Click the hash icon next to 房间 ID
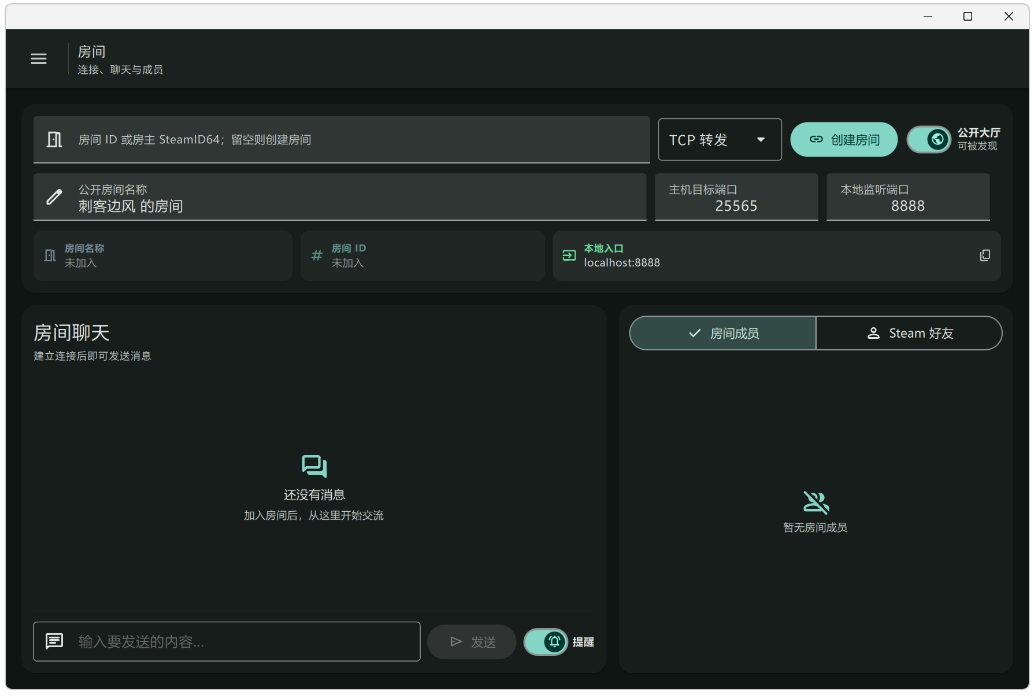1035x698 pixels. point(317,256)
